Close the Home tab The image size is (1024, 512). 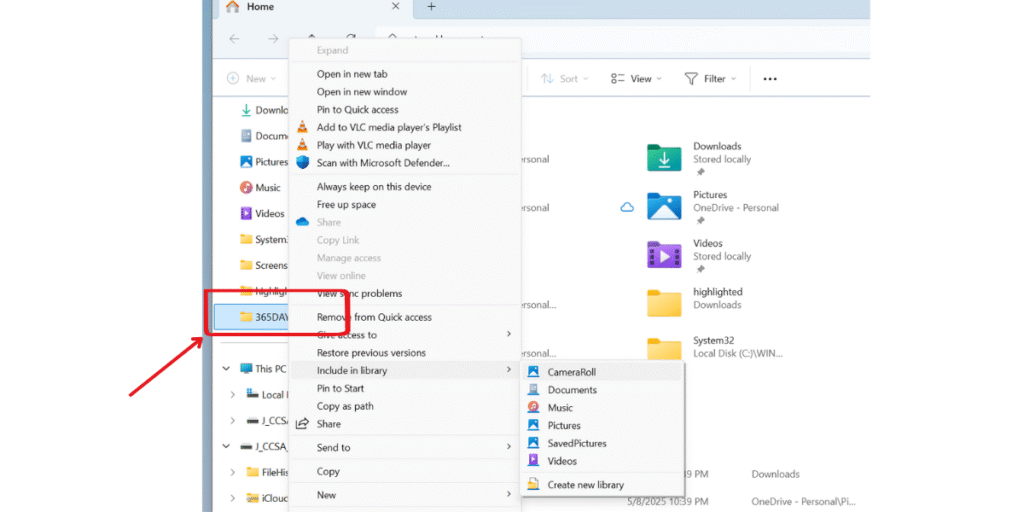(x=395, y=7)
